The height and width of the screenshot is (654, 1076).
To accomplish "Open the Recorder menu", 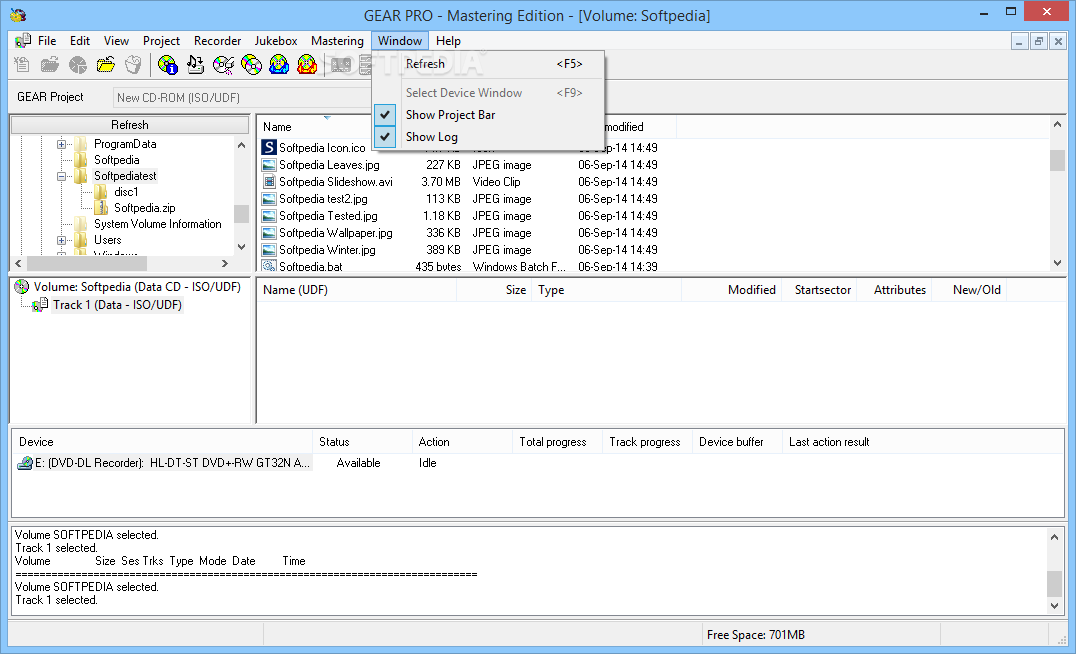I will point(218,40).
